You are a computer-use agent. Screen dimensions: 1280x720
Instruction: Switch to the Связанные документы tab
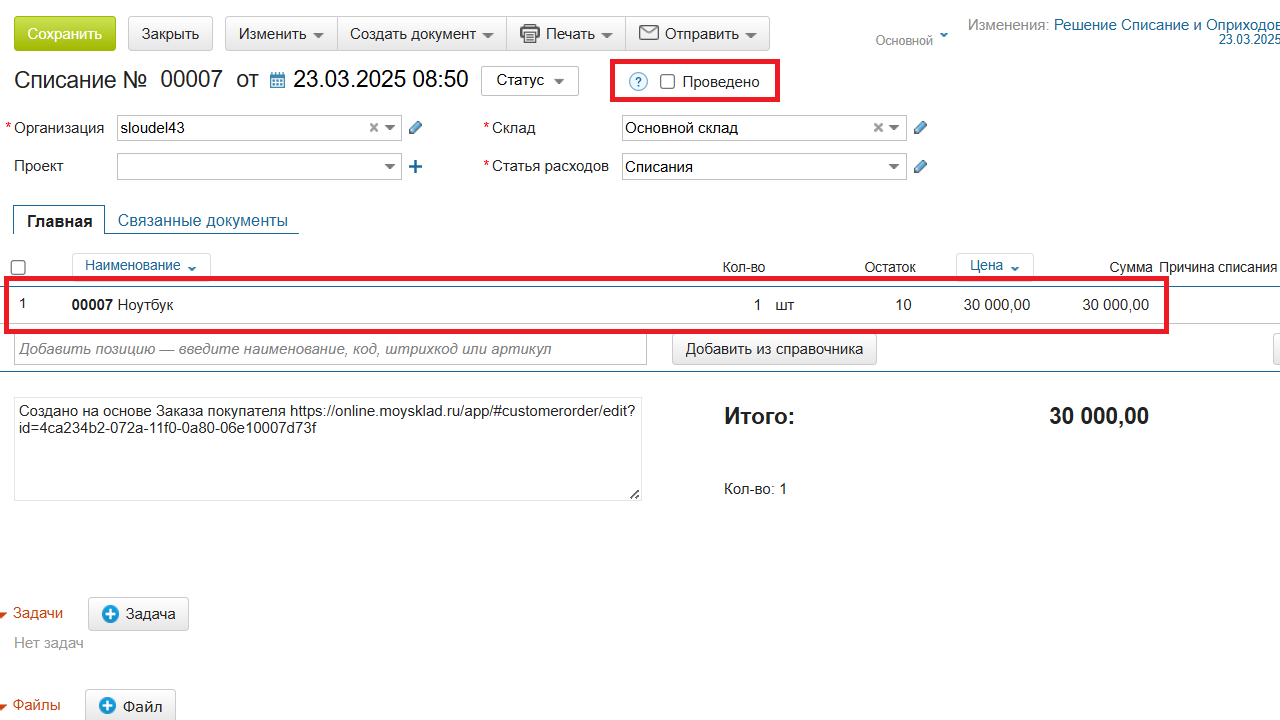point(202,220)
